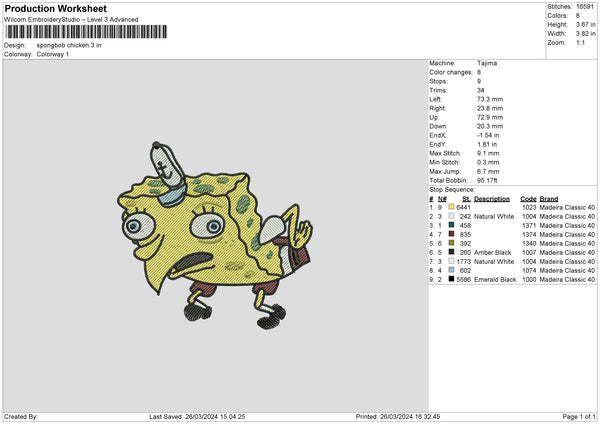The image size is (600, 424).
Task: Click 'Madeira Classic 40' in the code 1023 row
Action: 567,207
